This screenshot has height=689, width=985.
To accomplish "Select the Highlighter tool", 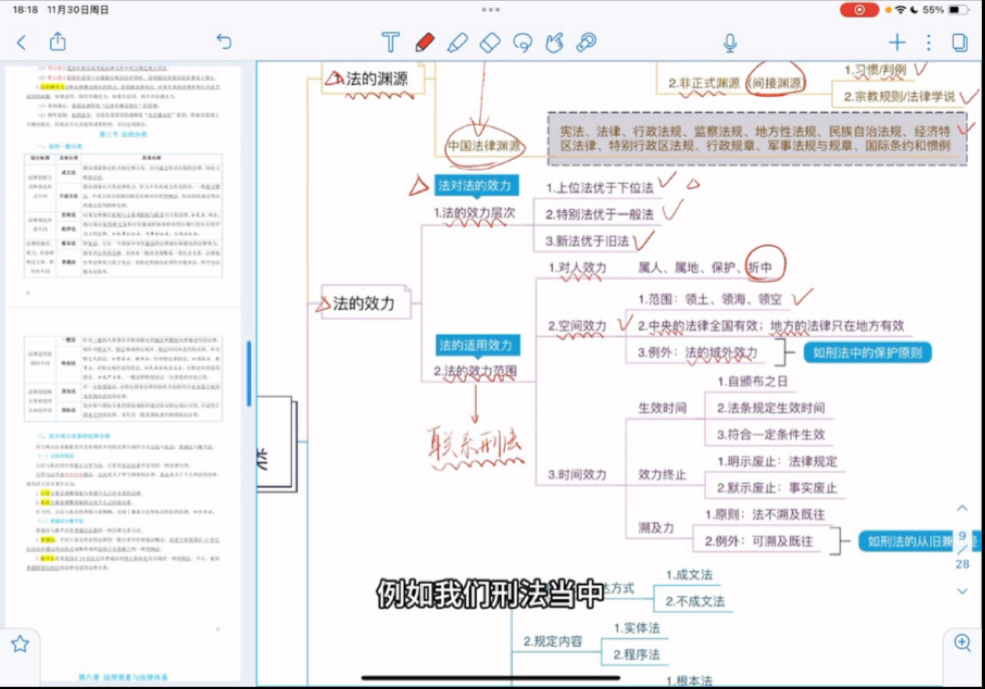I will pos(457,42).
